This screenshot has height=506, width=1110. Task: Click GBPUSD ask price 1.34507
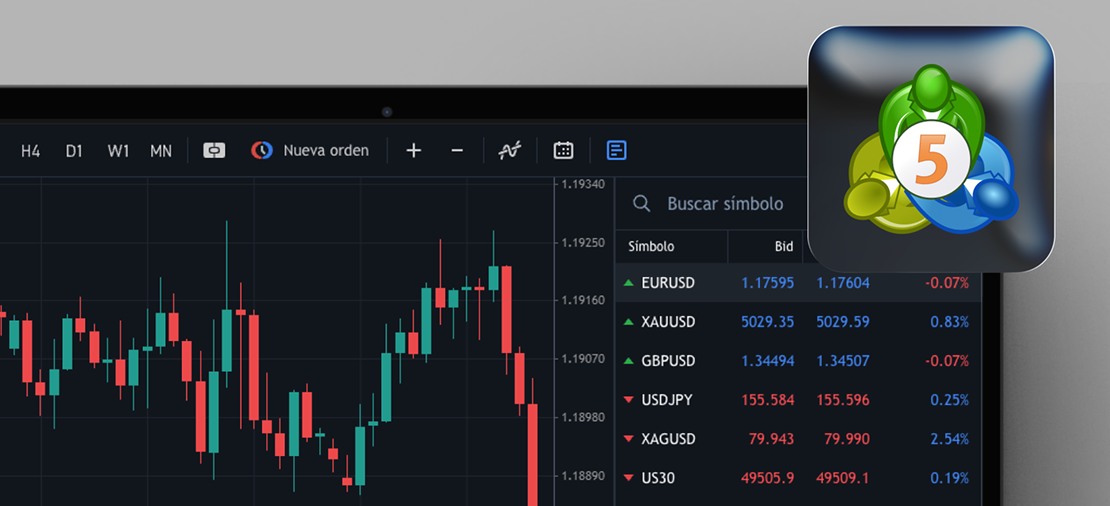coord(843,361)
